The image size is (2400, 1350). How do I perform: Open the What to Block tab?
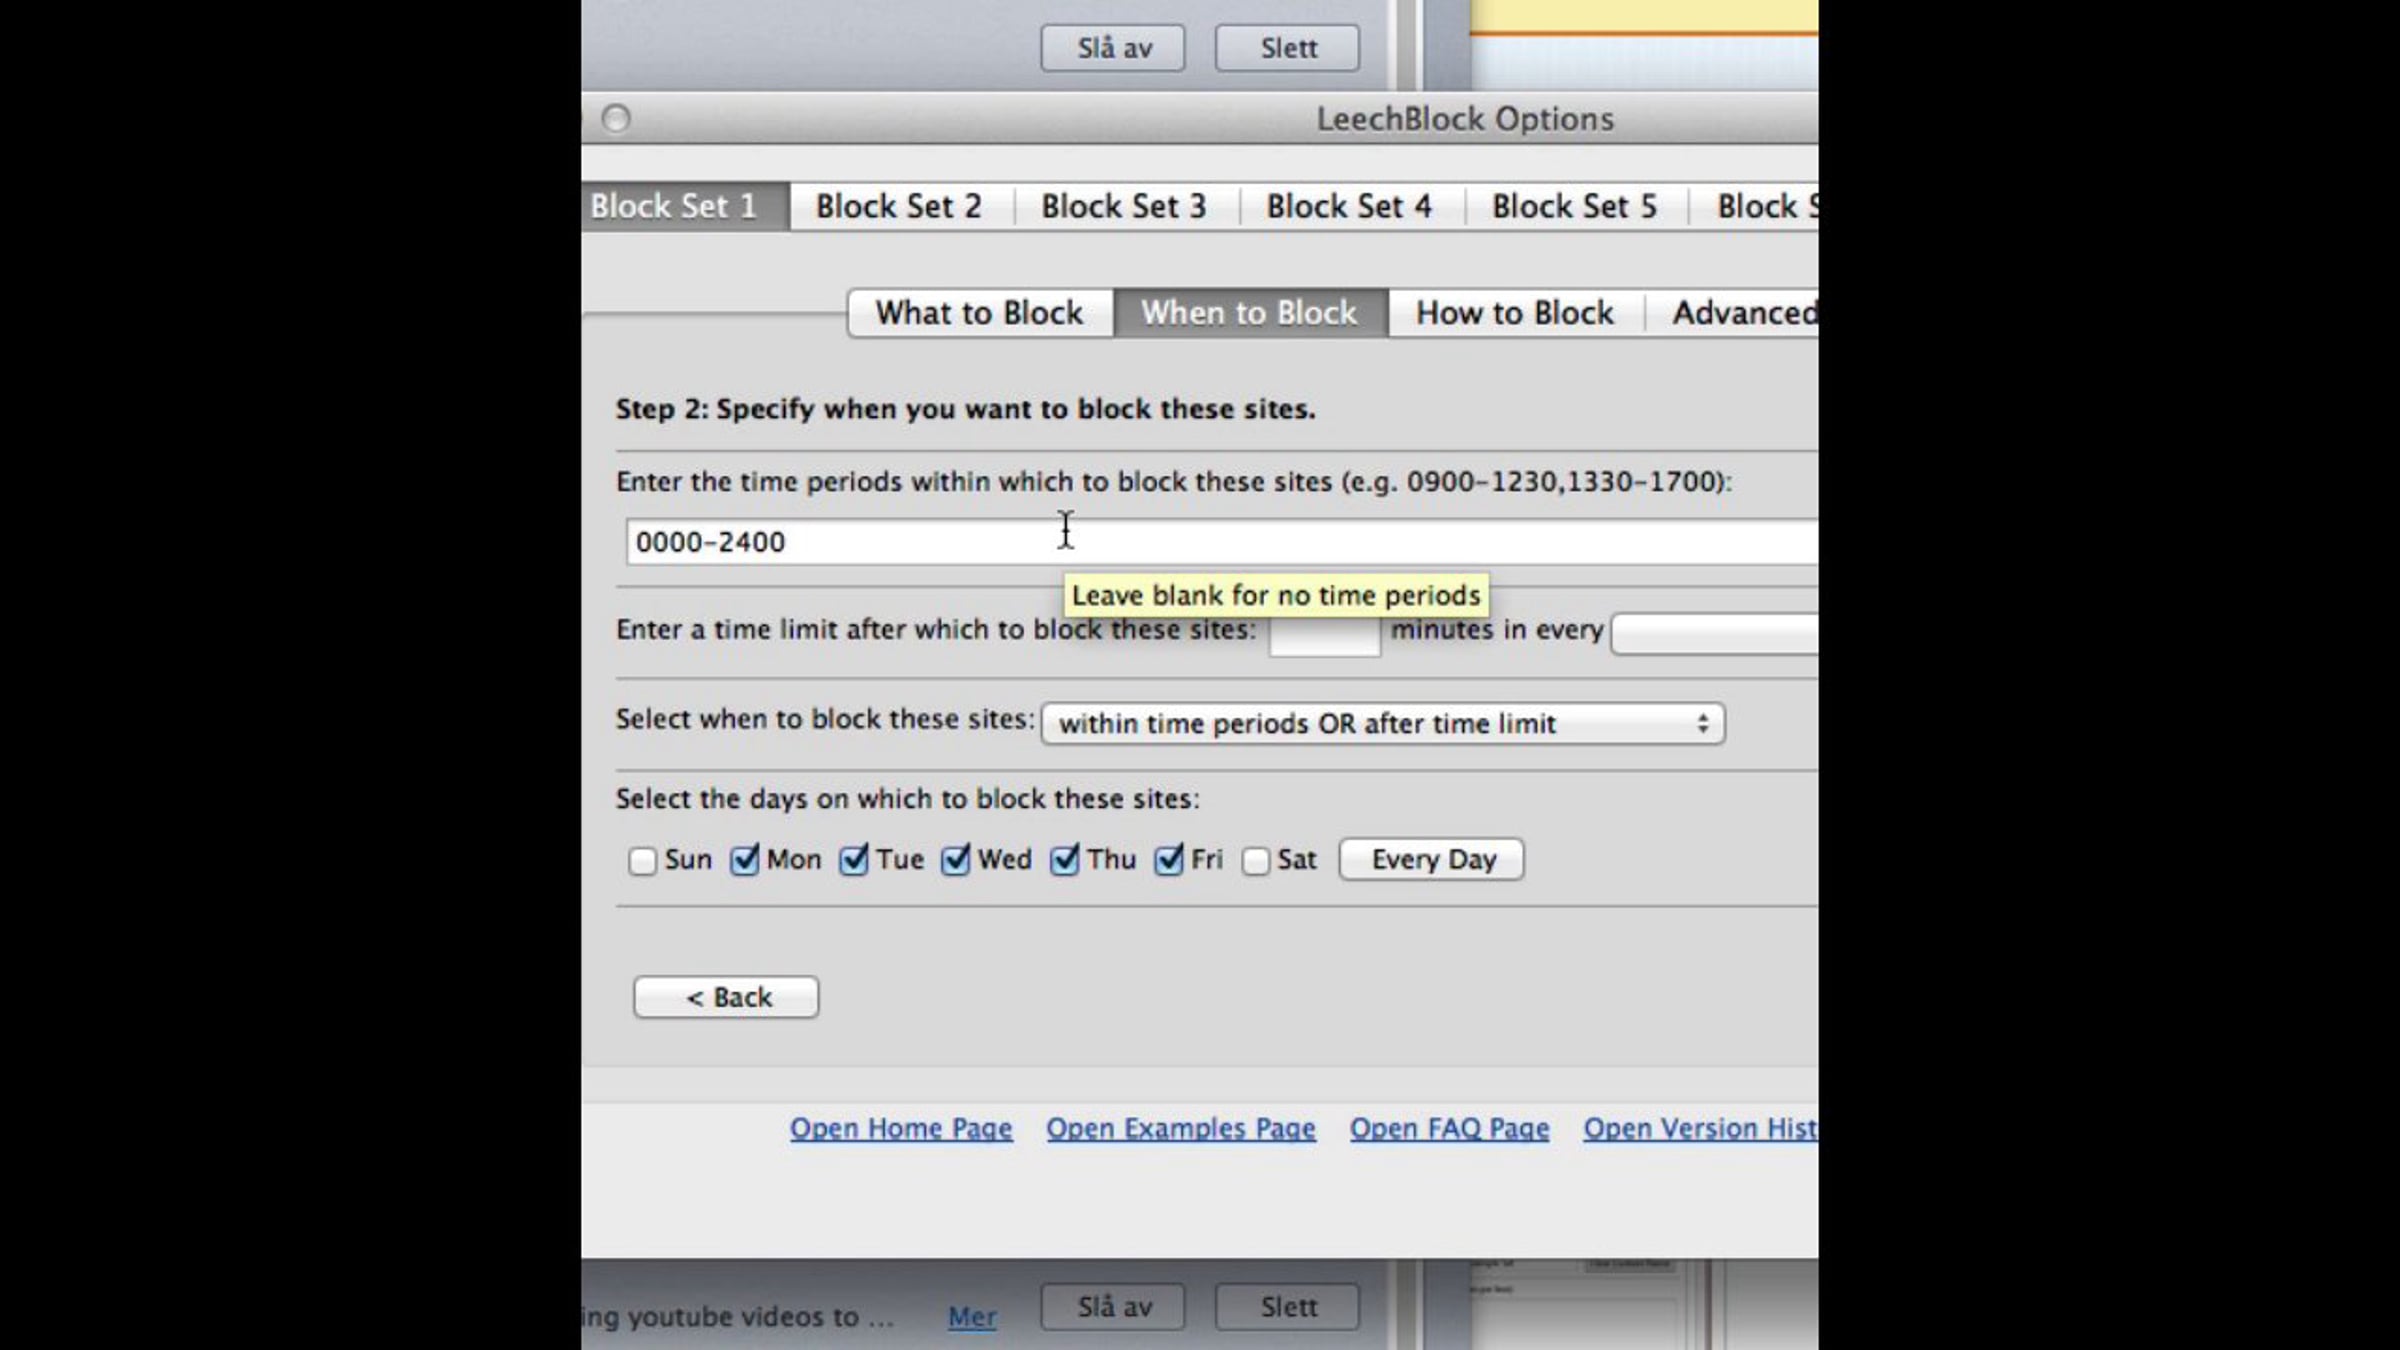click(980, 313)
